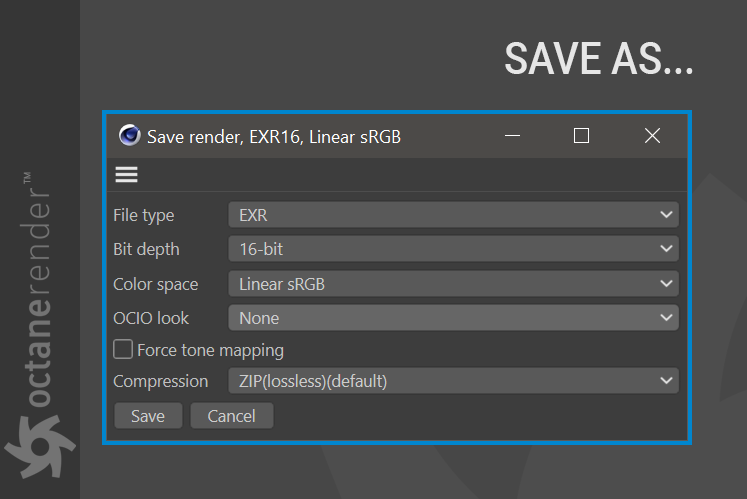Open the Bit depth dropdown showing 16-bit
747x499 pixels.
click(453, 249)
